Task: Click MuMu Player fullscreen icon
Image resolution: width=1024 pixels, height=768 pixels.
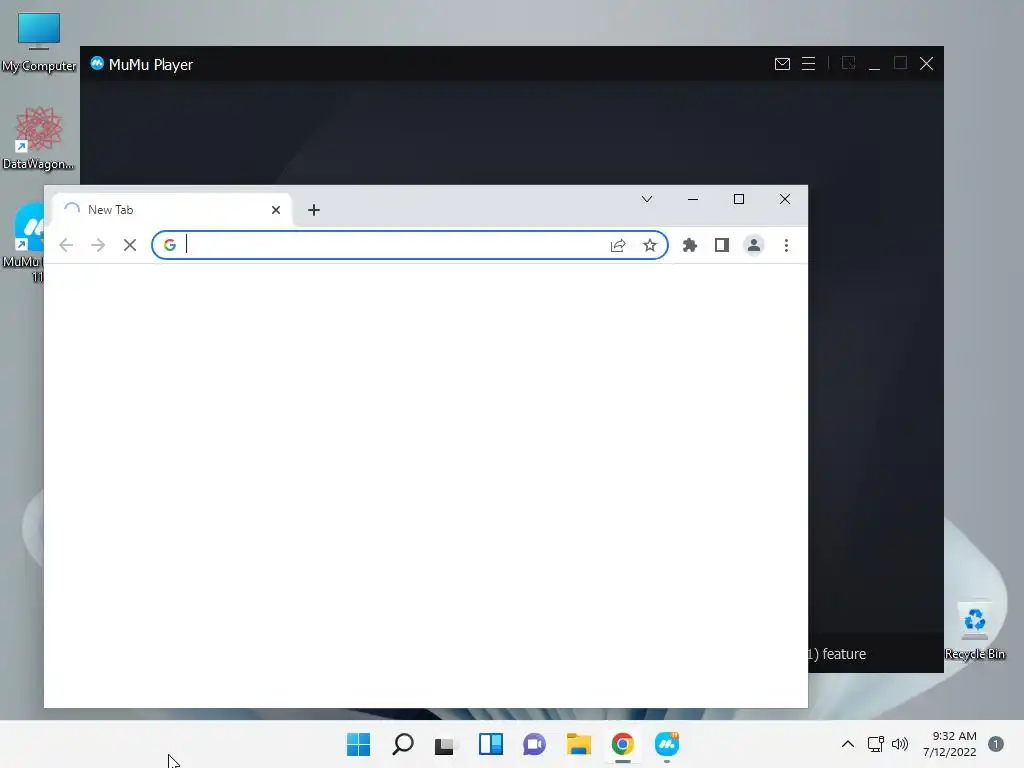Action: pos(848,63)
